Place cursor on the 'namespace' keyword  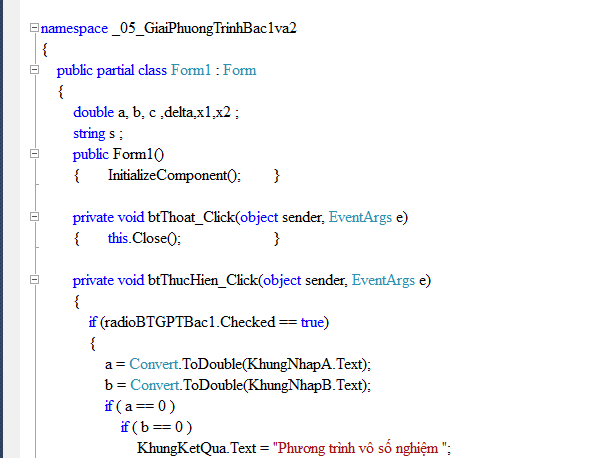(x=74, y=29)
